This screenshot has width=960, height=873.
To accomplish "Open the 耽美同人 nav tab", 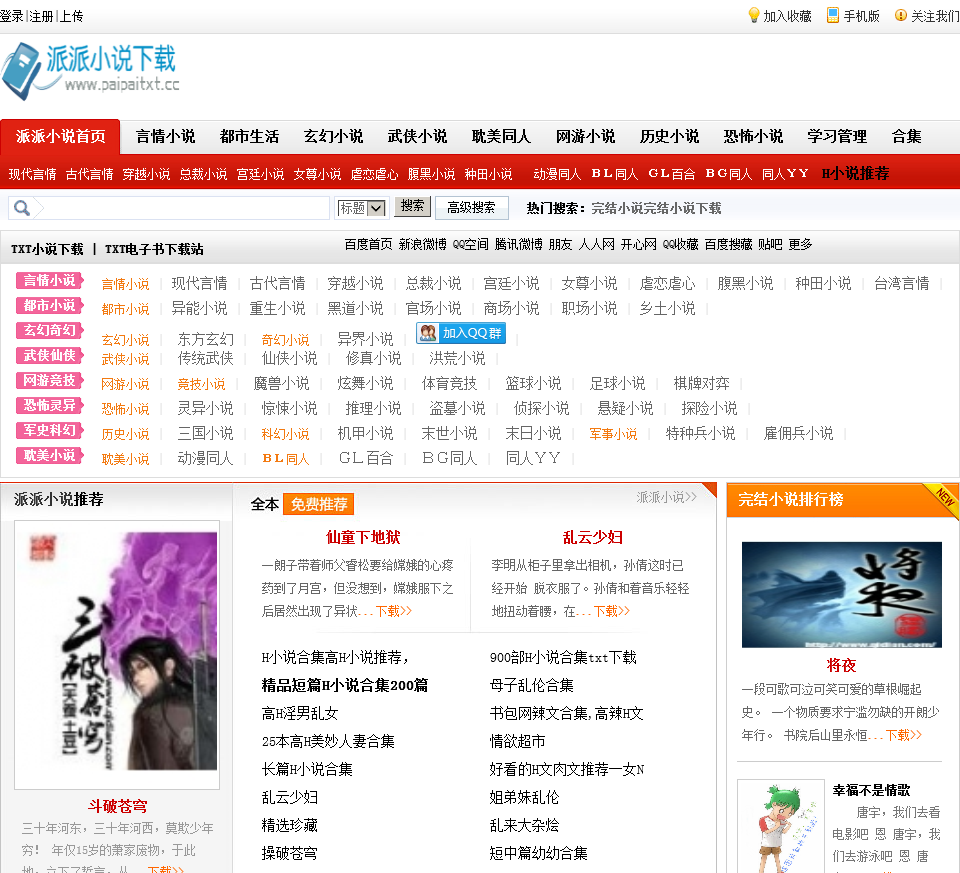I will 501,137.
